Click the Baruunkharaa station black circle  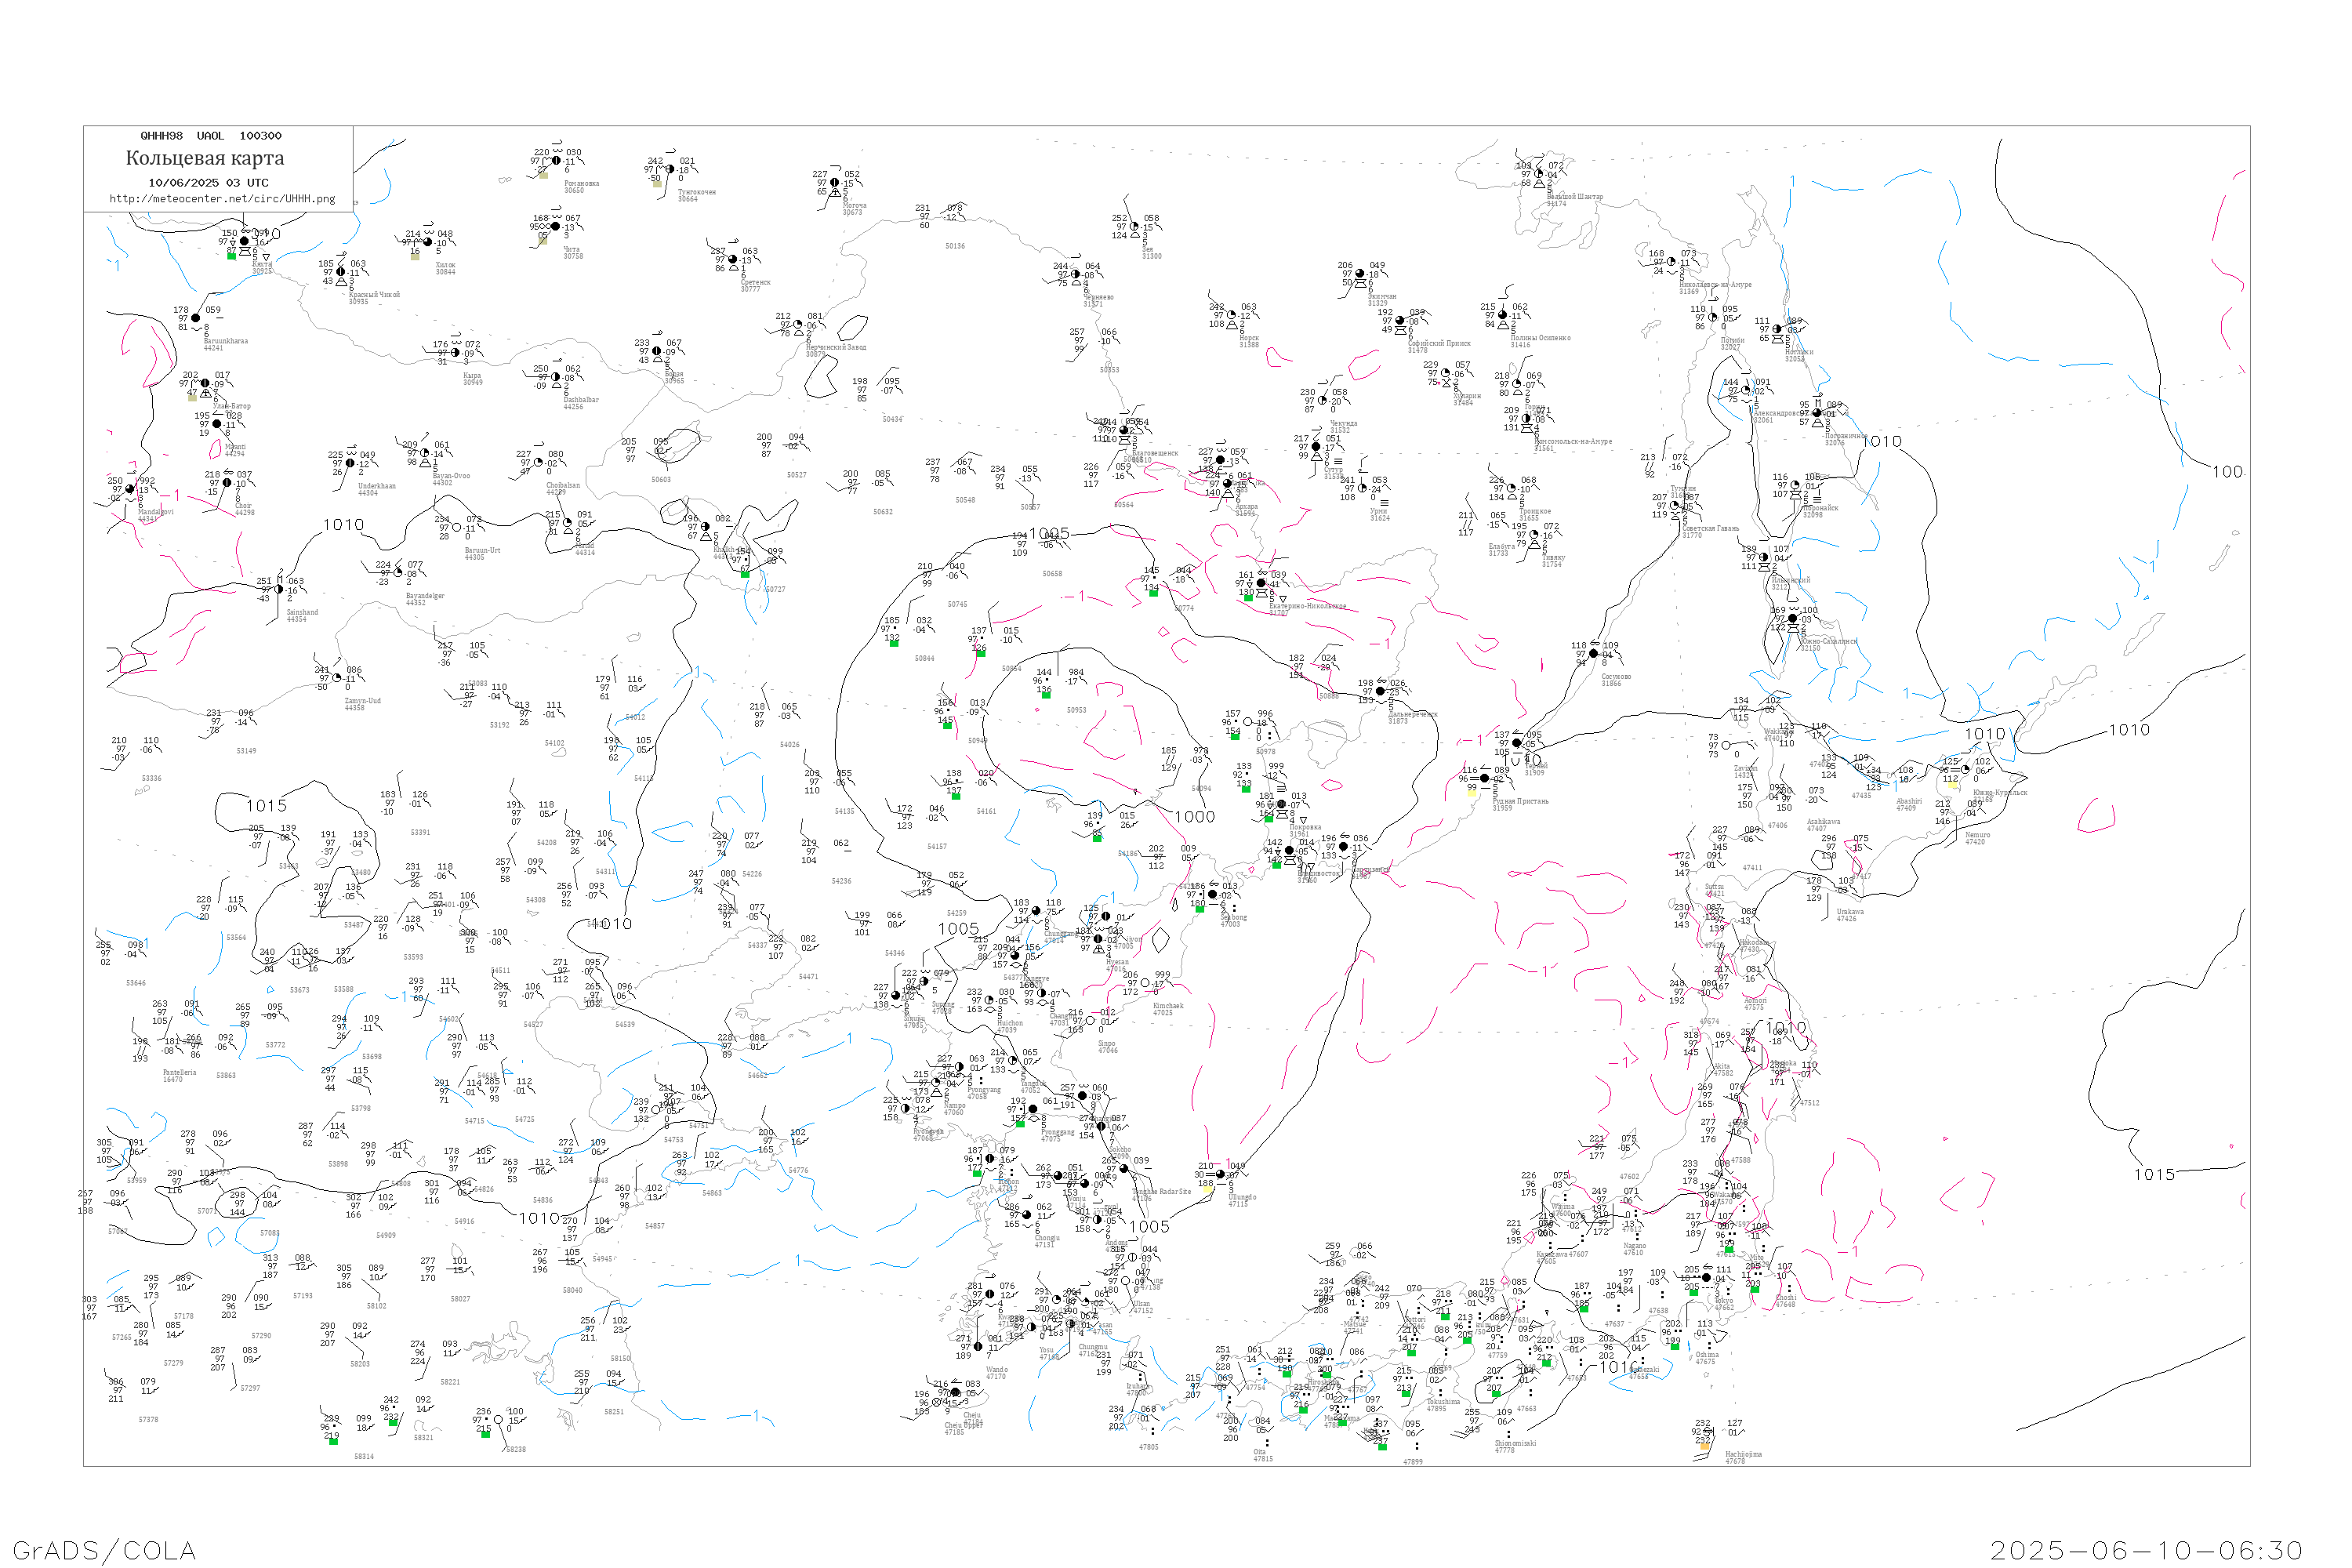pos(196,318)
